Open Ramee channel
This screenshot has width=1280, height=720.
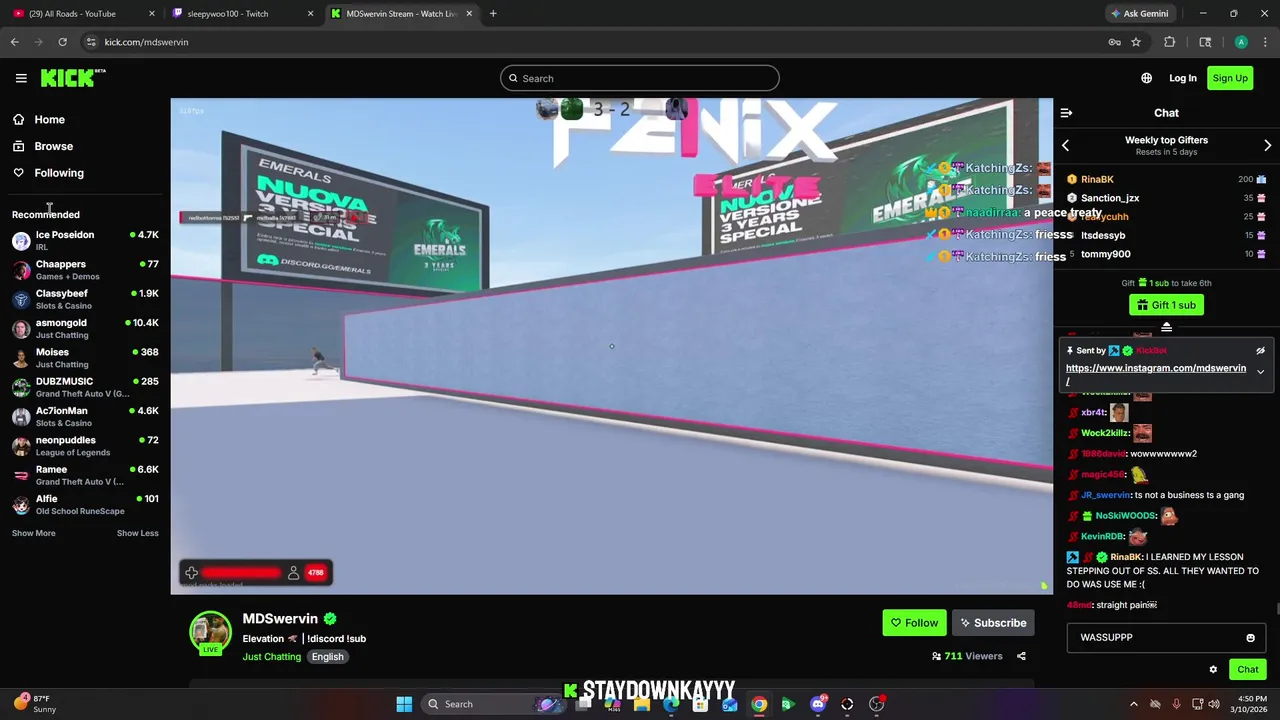click(85, 475)
